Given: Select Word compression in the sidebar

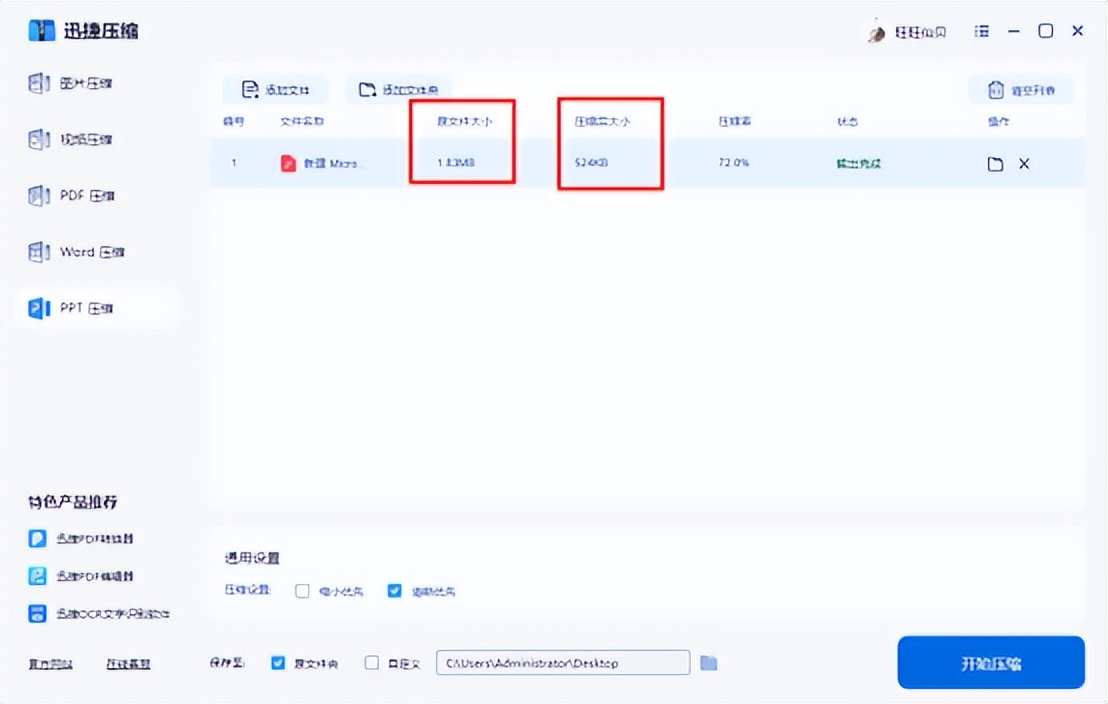Looking at the screenshot, I should [76, 252].
